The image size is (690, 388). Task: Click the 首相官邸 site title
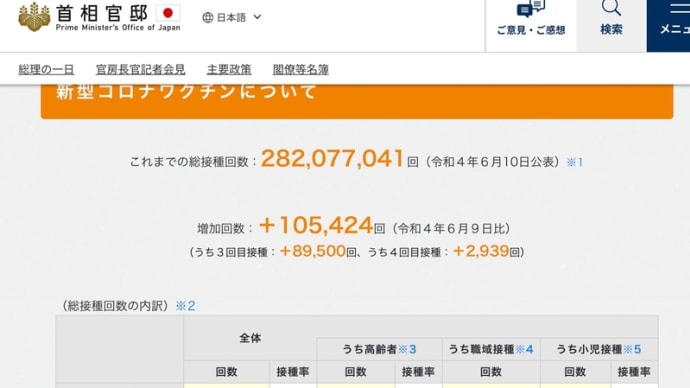pyautogui.click(x=102, y=13)
